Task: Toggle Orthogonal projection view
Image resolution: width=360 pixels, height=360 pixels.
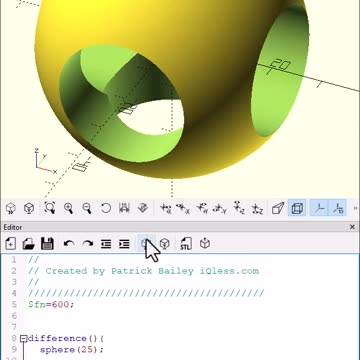Action: point(297,209)
